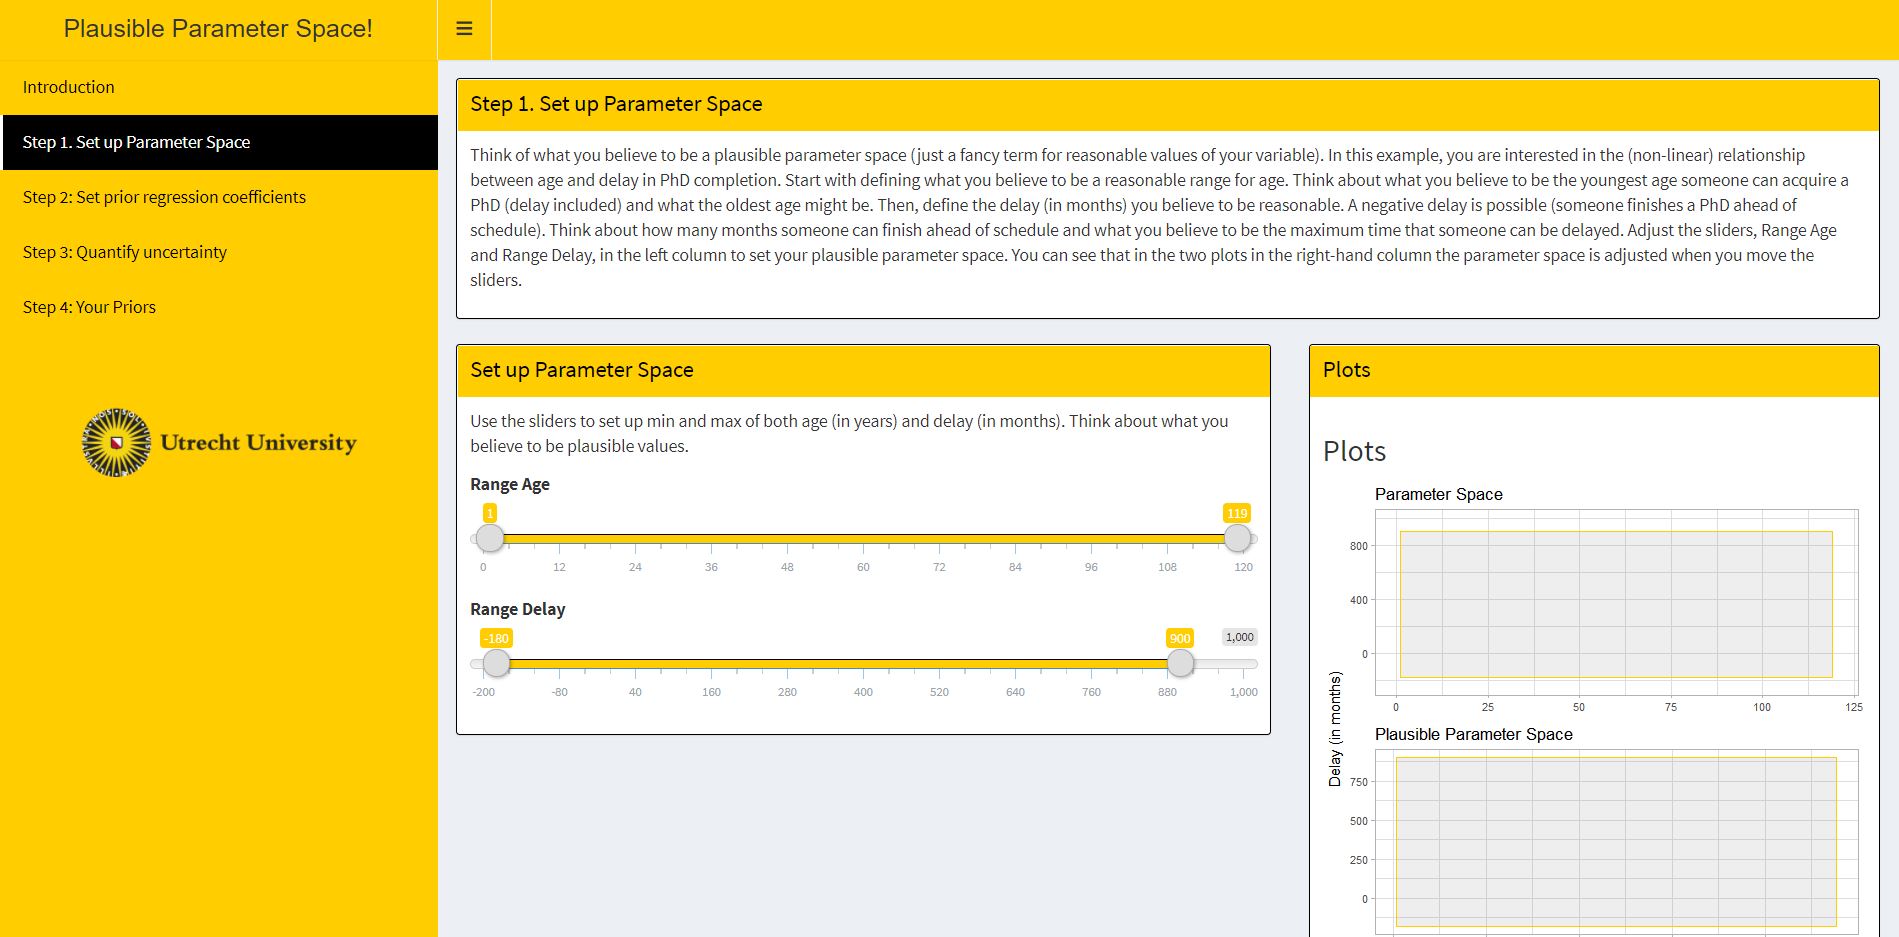Click the Plausible Parameter Space! header title
Viewport: 1899px width, 937px height.
click(x=218, y=29)
